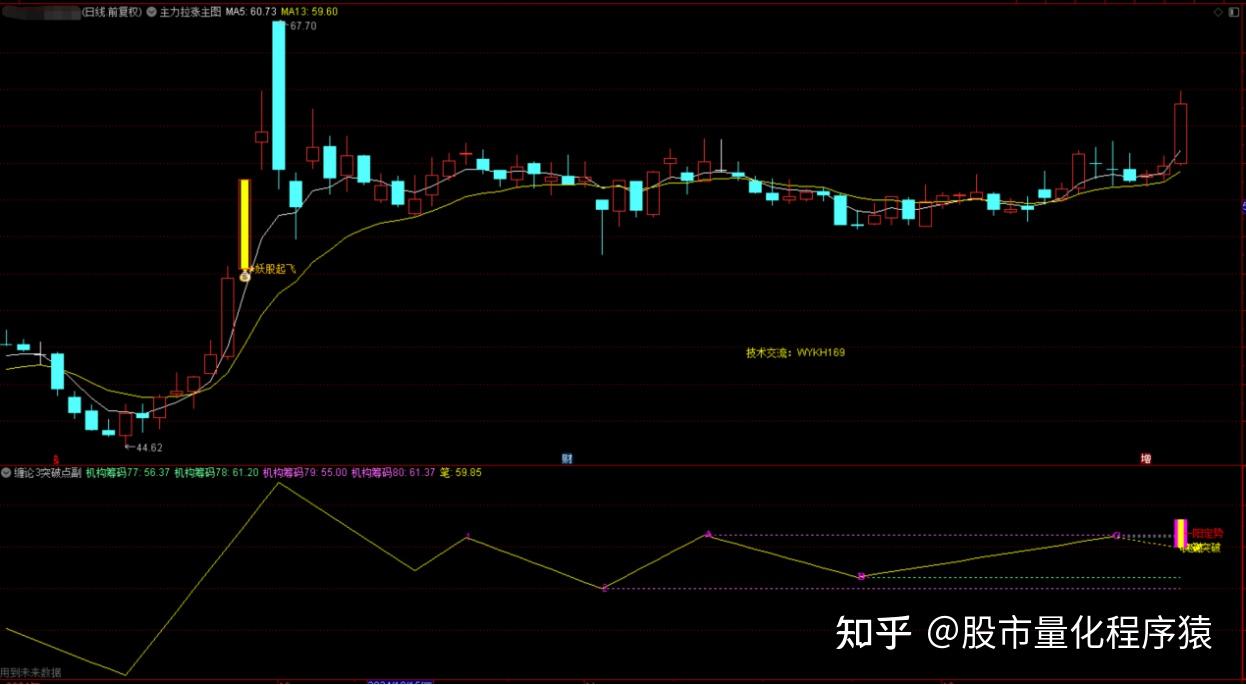Click the 缠论3突破点副 indicator name

click(46, 472)
